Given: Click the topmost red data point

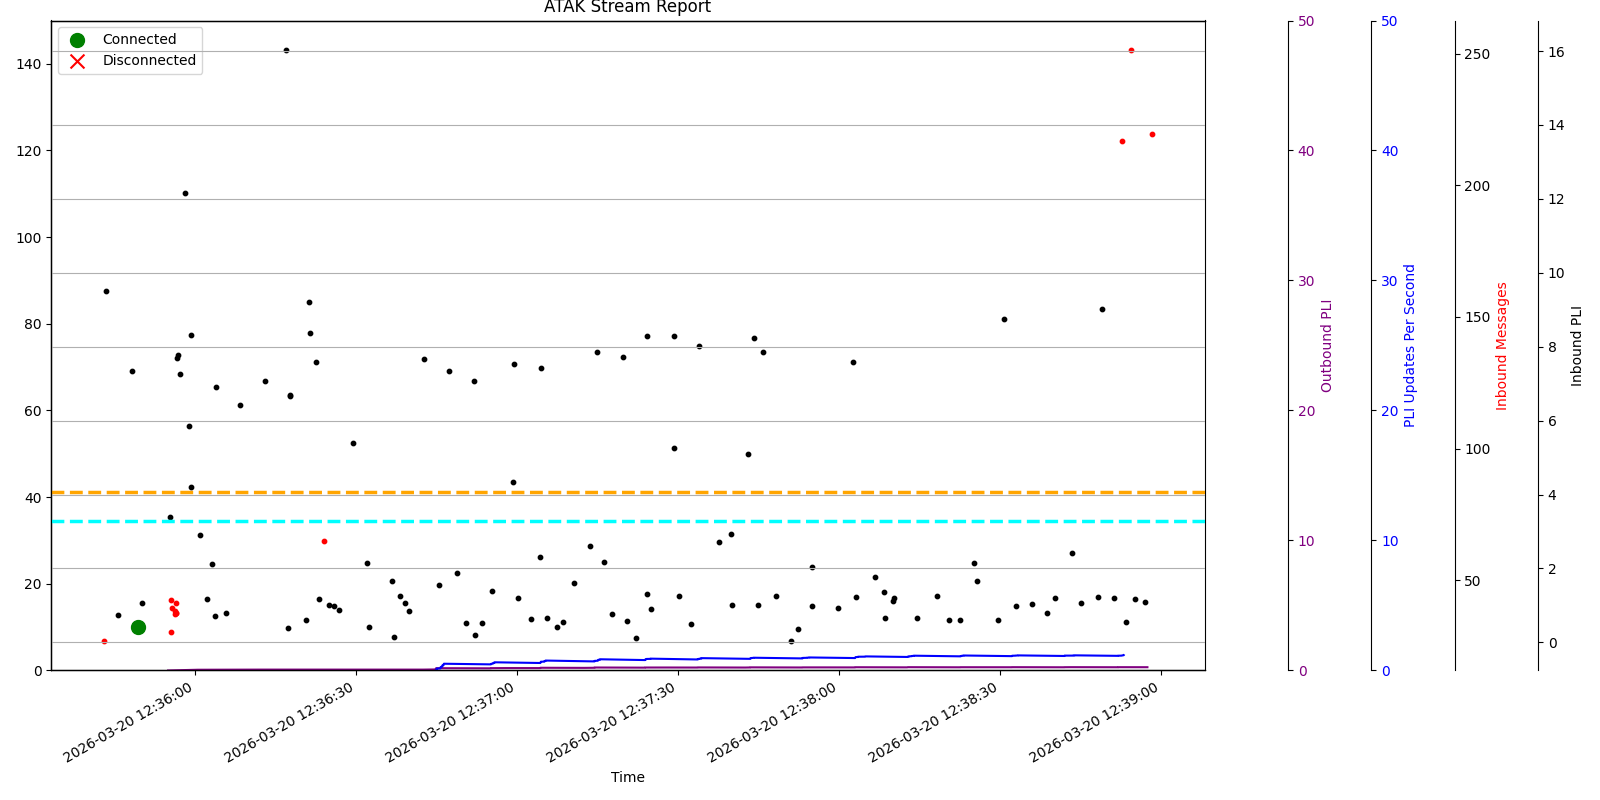Looking at the screenshot, I should (1131, 50).
